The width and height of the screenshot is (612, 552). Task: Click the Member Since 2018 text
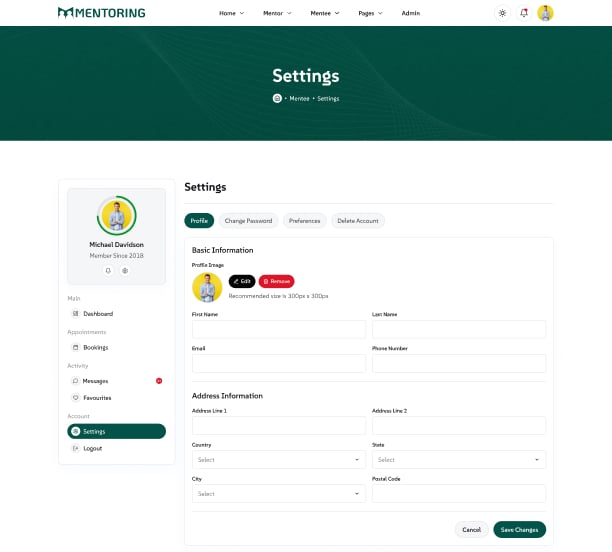(x=116, y=255)
